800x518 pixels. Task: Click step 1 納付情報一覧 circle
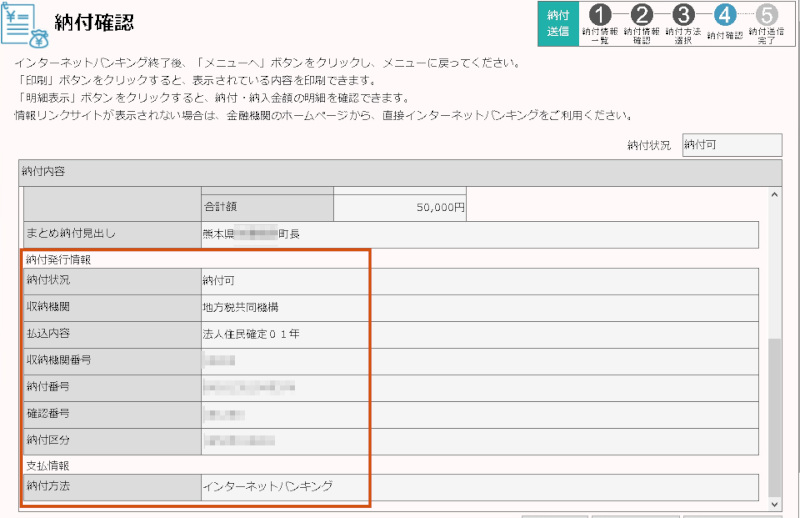pyautogui.click(x=600, y=15)
